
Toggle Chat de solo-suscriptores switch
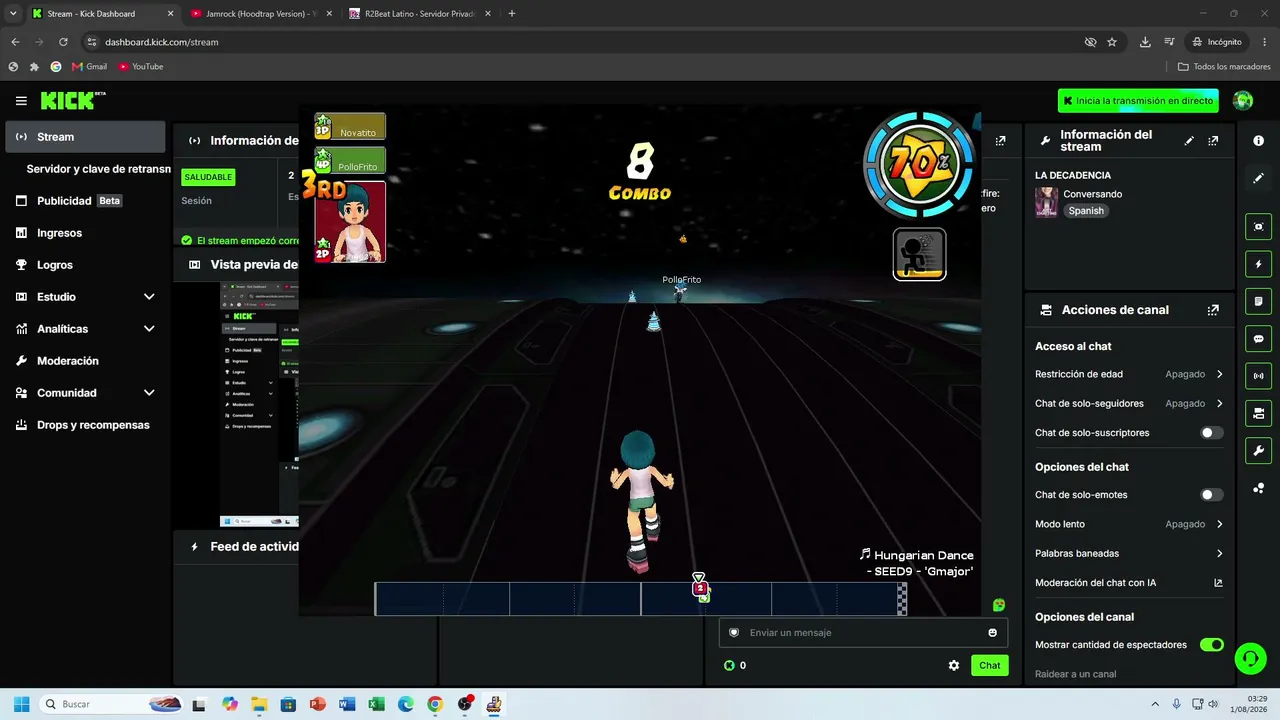[1211, 433]
